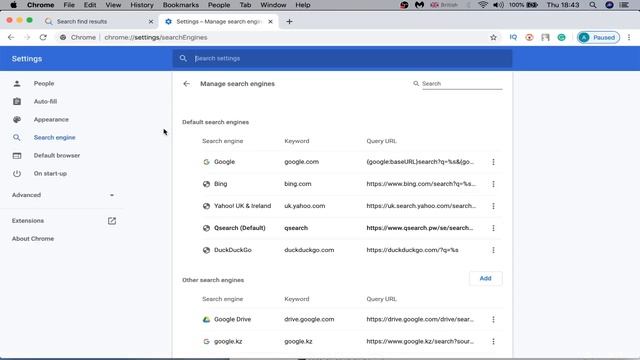The height and width of the screenshot is (360, 640).
Task: Click the address bar URL
Action: [156, 38]
